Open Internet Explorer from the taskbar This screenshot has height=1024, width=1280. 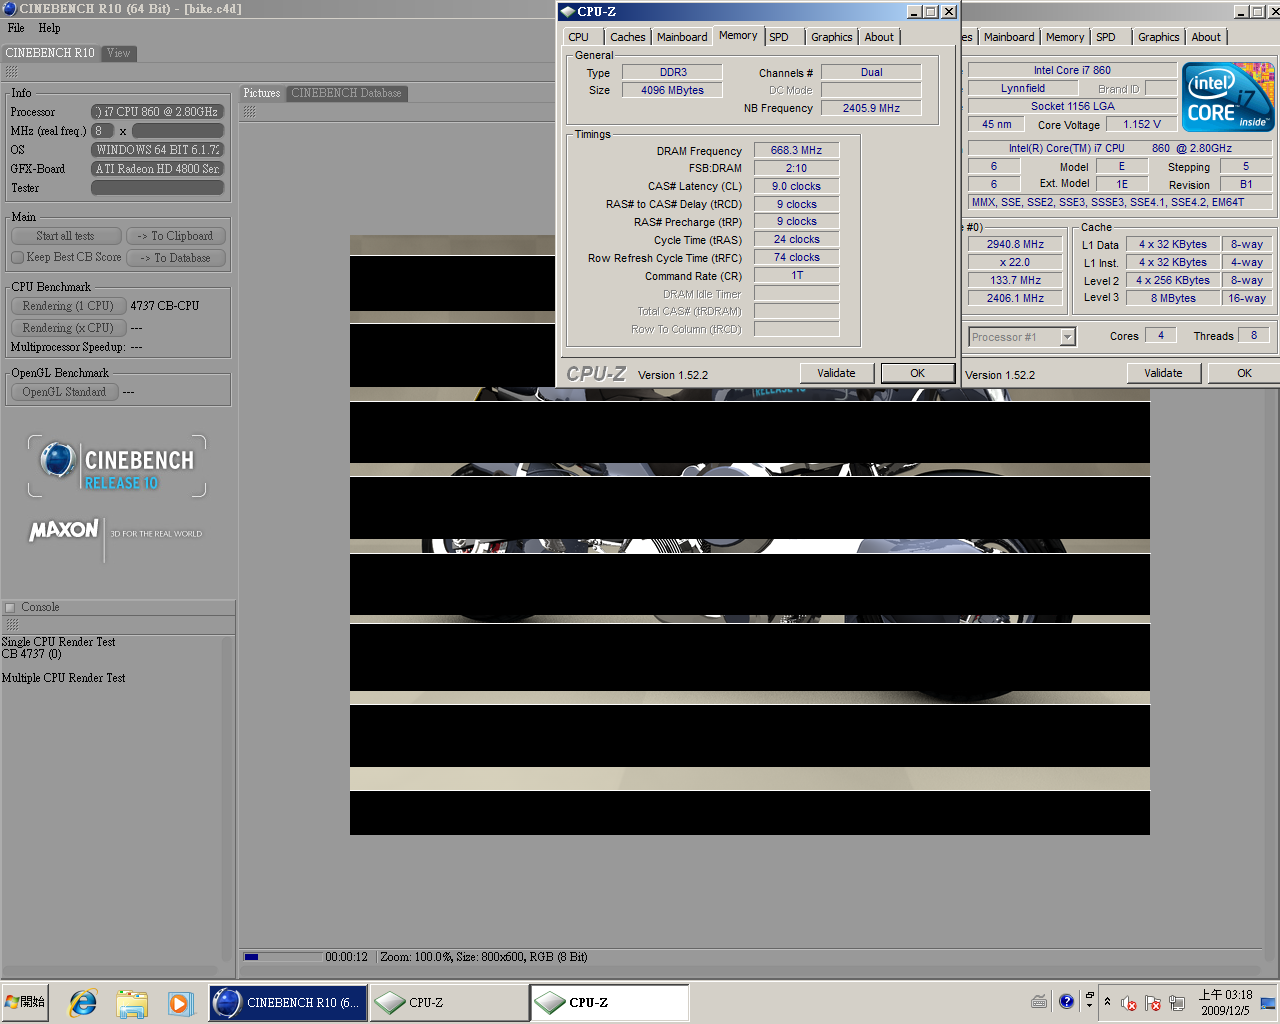point(83,1002)
